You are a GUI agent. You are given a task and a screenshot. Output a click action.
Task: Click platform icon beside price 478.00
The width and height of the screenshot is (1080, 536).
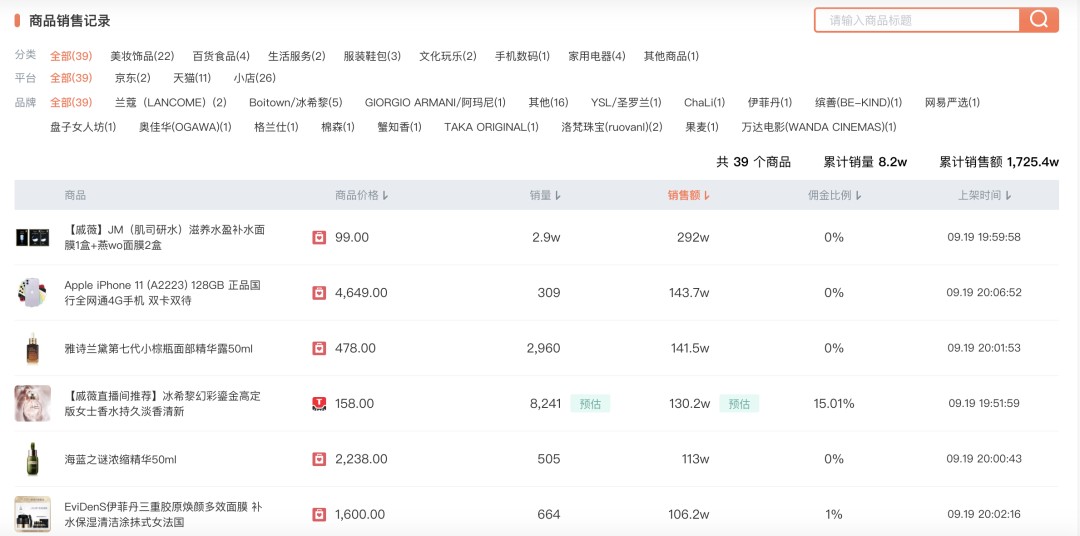coord(319,348)
